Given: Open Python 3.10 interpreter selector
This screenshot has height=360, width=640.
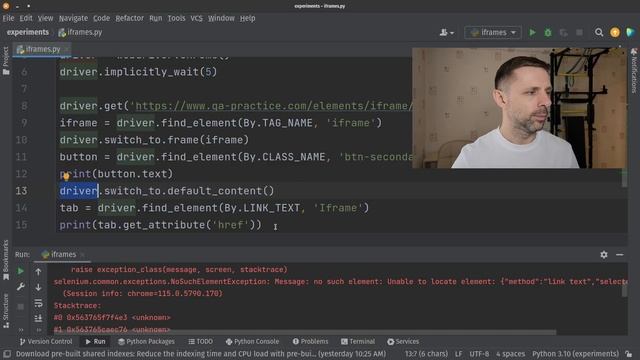Looking at the screenshot, I should [575, 354].
